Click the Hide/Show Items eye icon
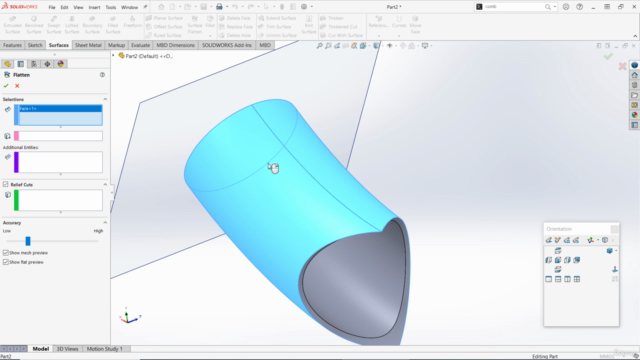This screenshot has height=360, width=640. click(x=389, y=46)
